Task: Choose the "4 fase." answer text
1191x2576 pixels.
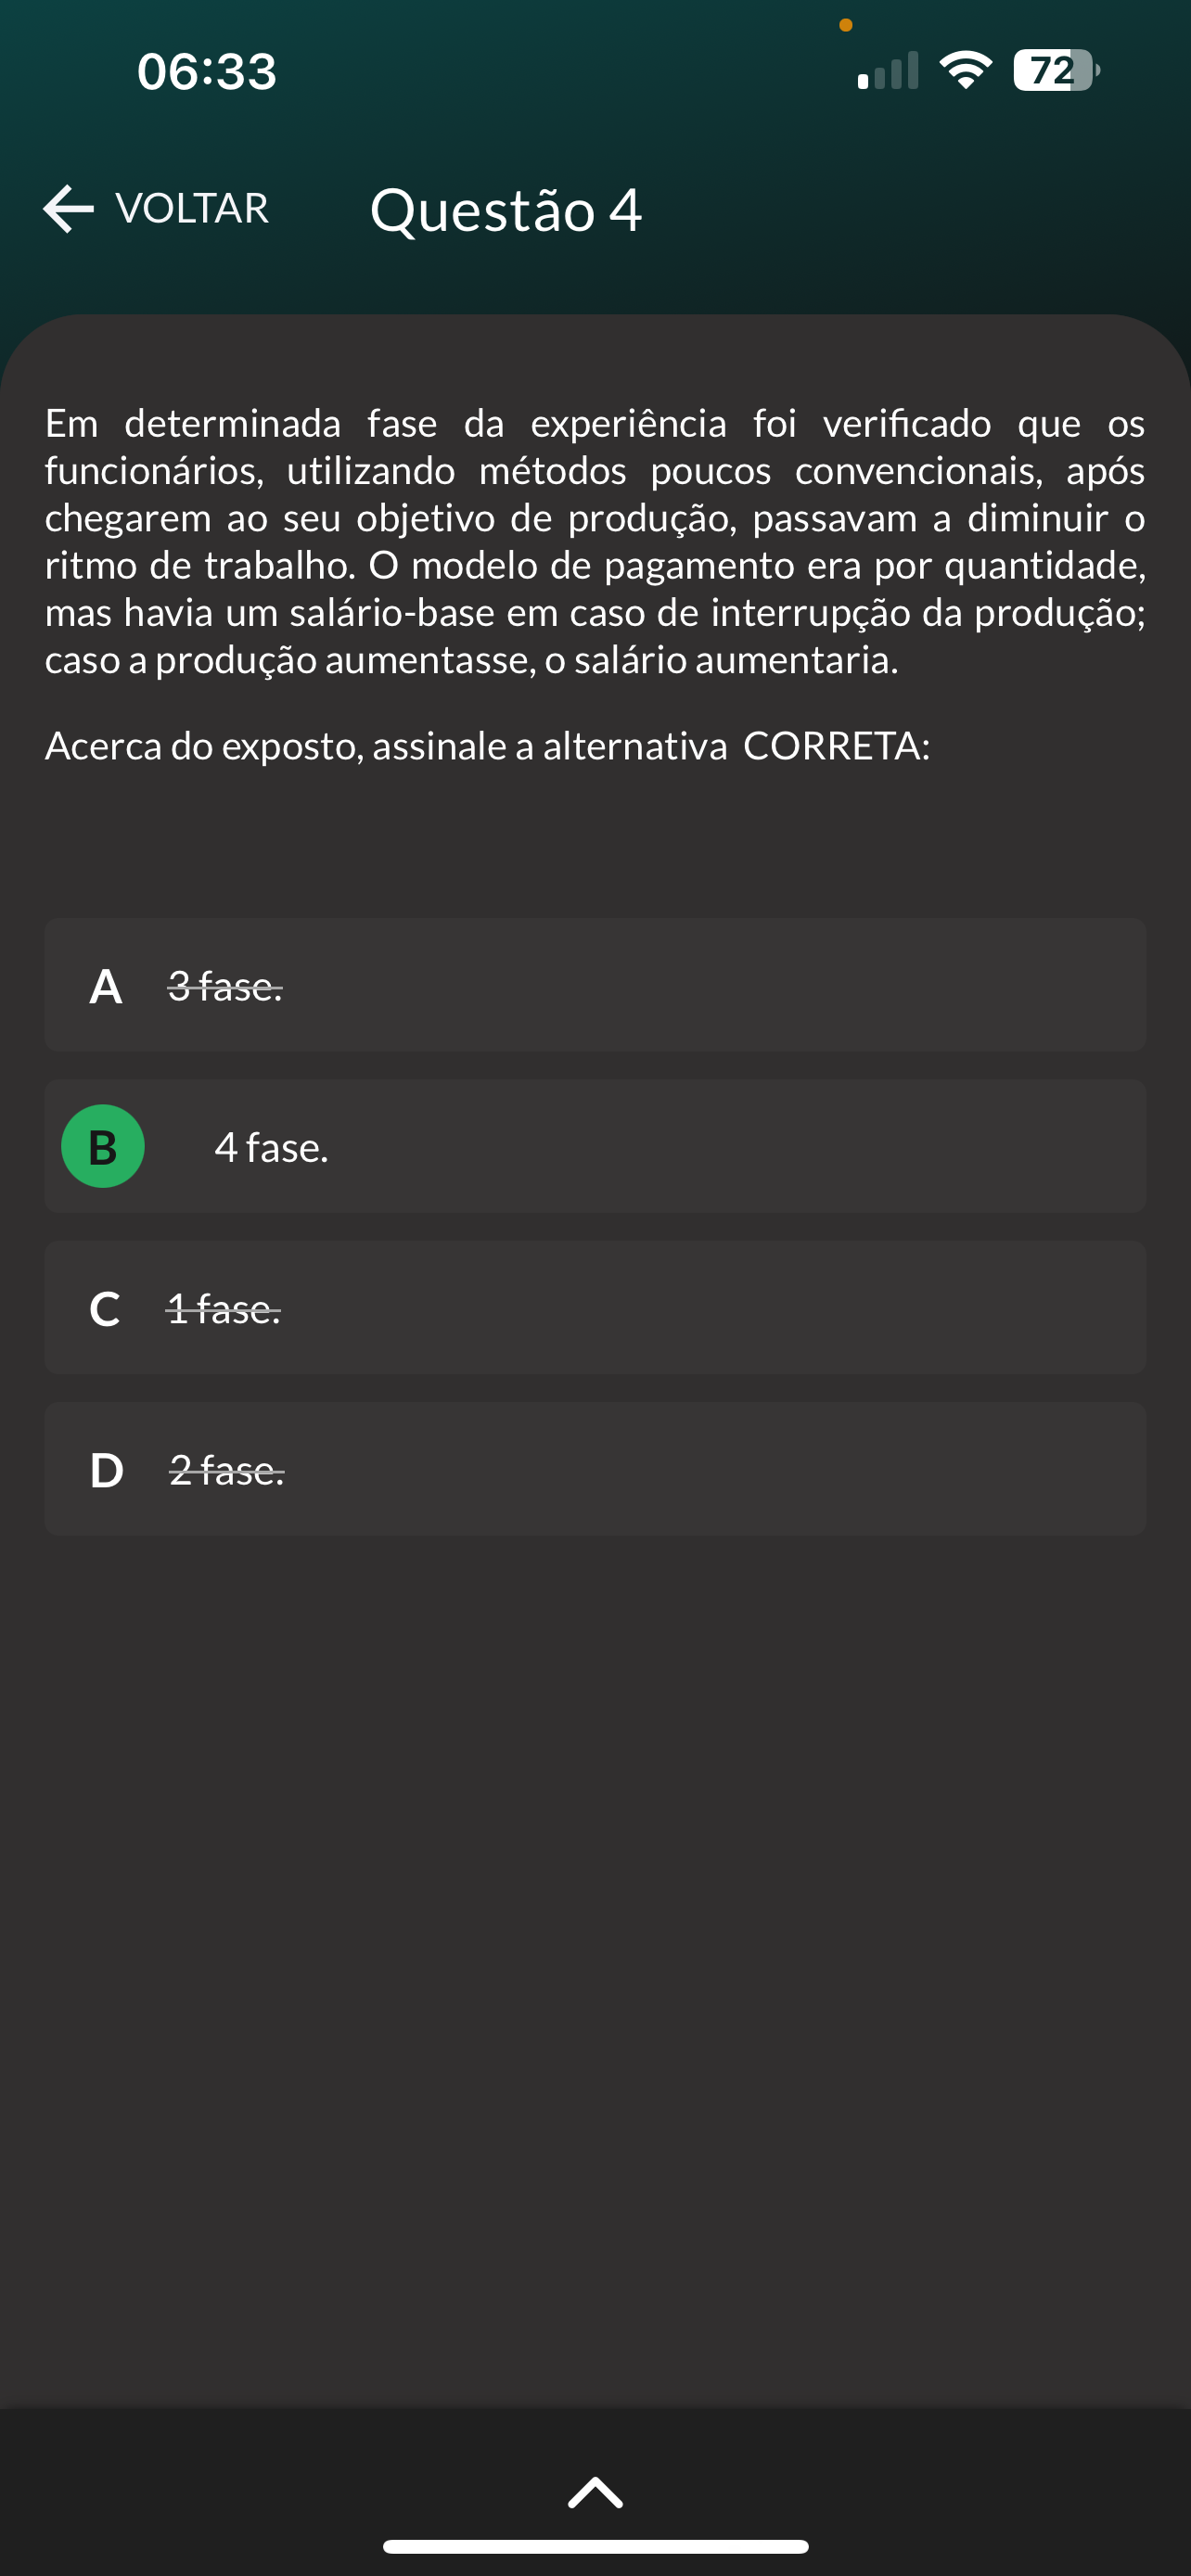Action: coord(271,1148)
